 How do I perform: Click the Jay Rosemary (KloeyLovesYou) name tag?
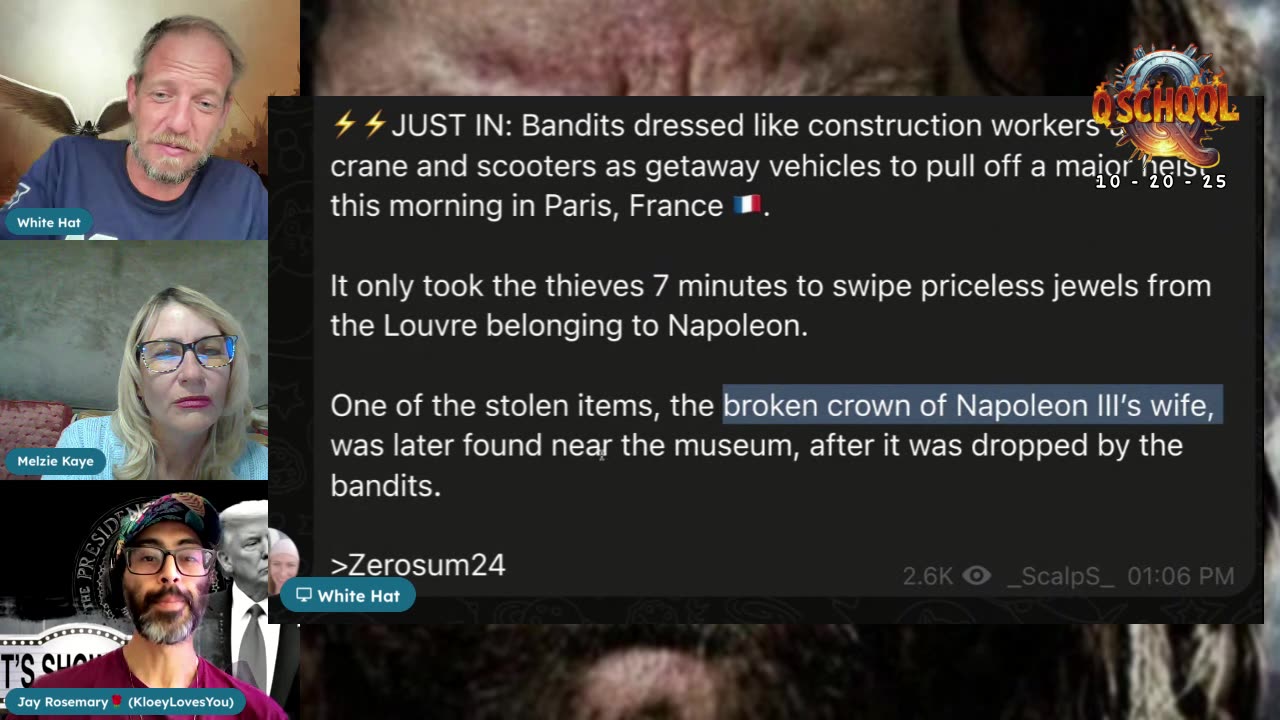[x=125, y=702]
